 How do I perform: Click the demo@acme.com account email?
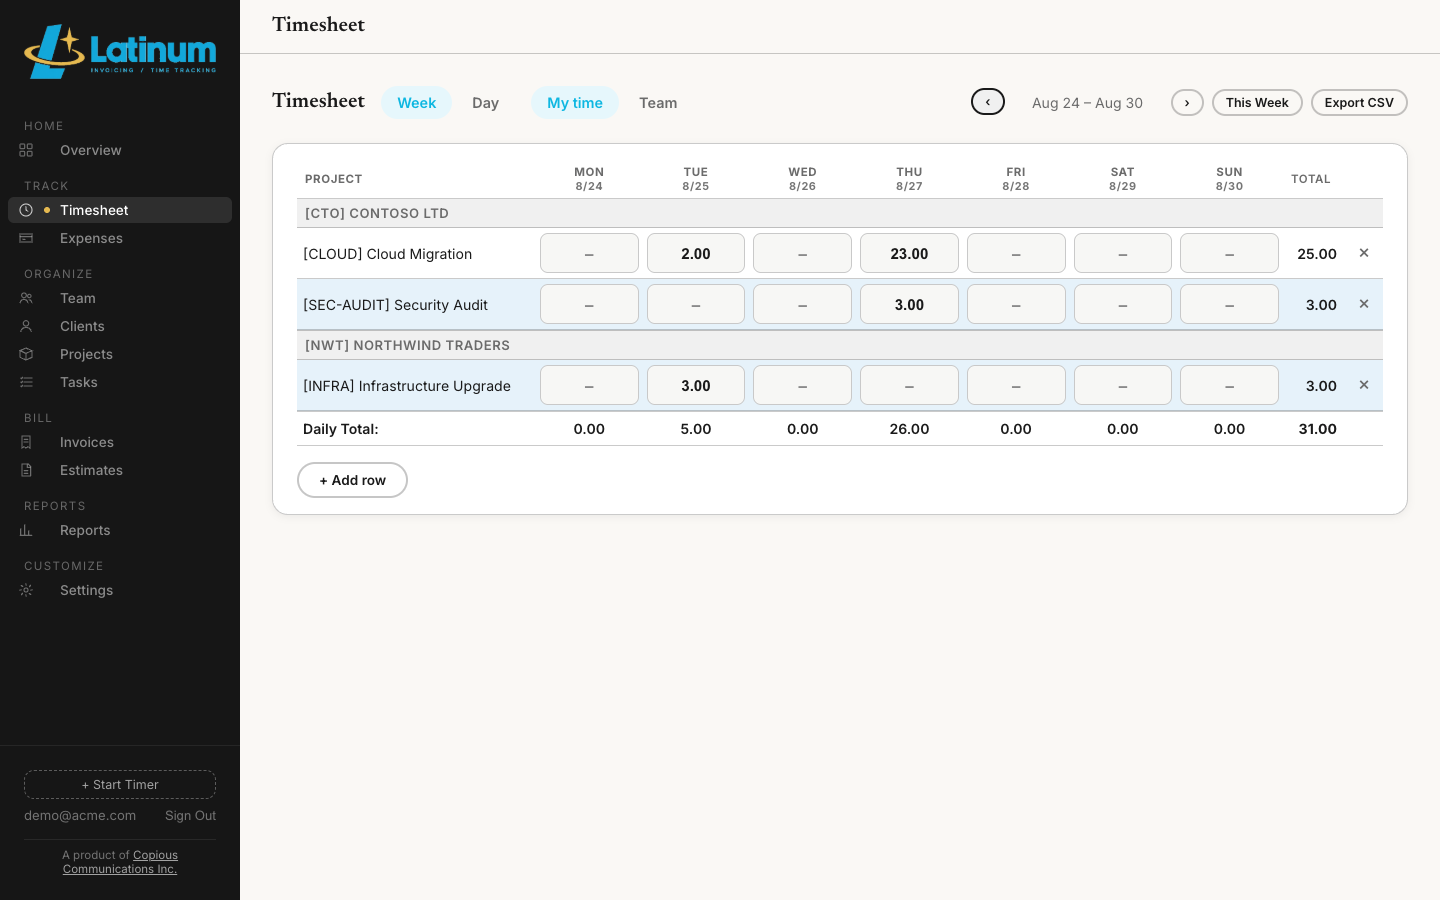pyautogui.click(x=80, y=816)
